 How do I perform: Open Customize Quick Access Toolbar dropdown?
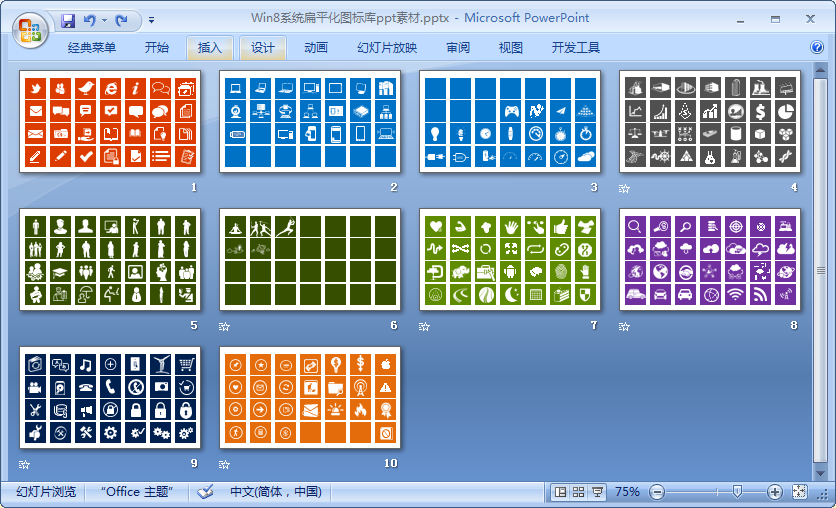[x=151, y=20]
